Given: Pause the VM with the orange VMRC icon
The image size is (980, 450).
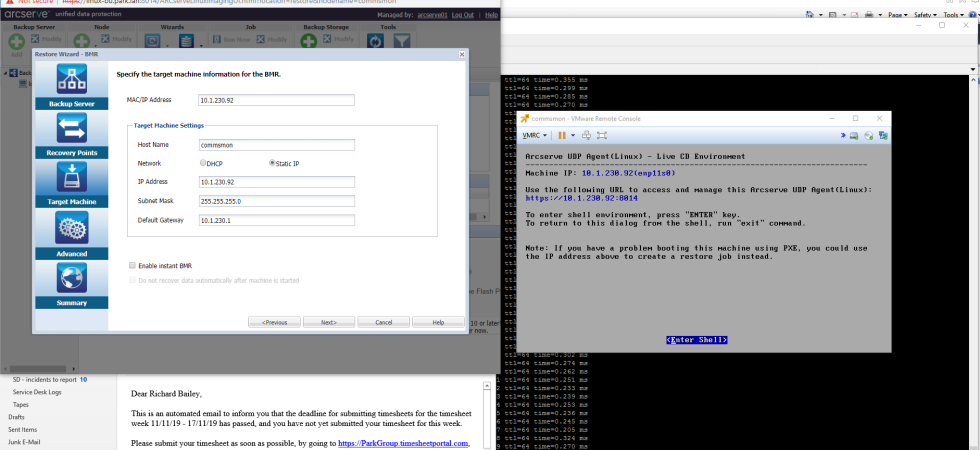Looking at the screenshot, I should click(x=562, y=135).
